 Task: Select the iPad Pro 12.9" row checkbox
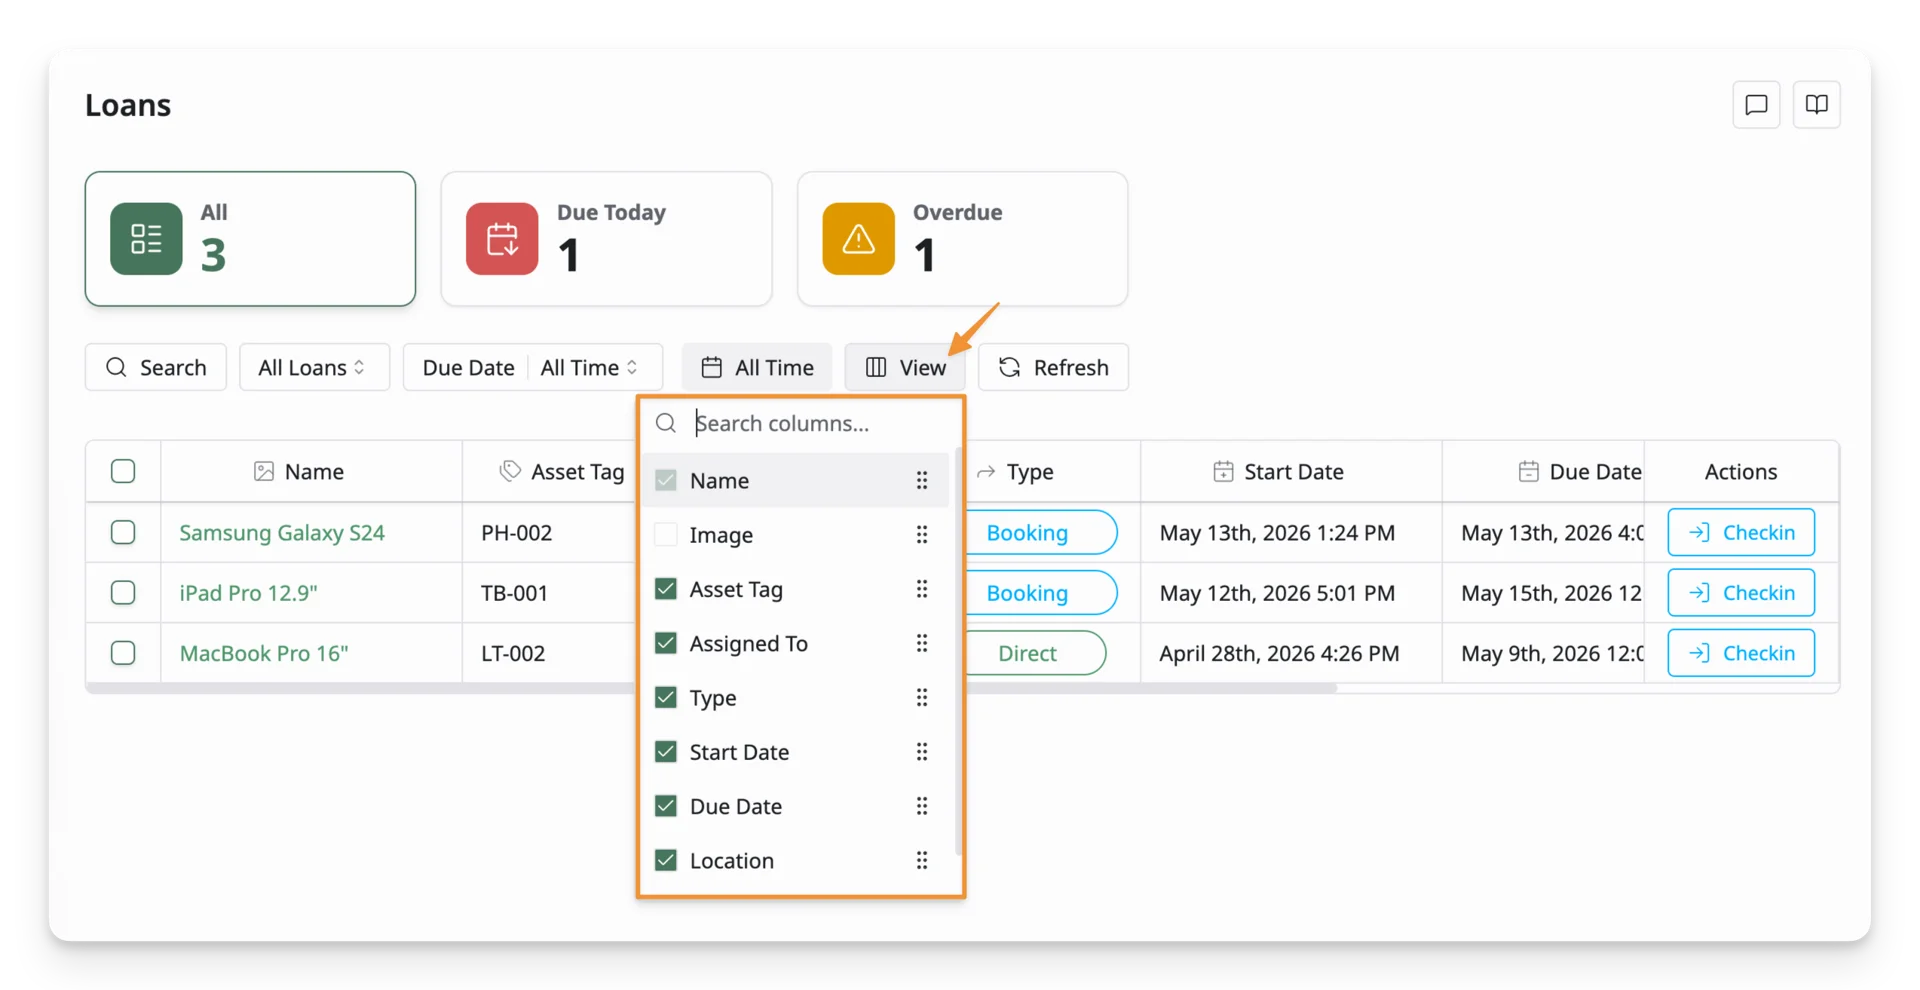tap(123, 592)
